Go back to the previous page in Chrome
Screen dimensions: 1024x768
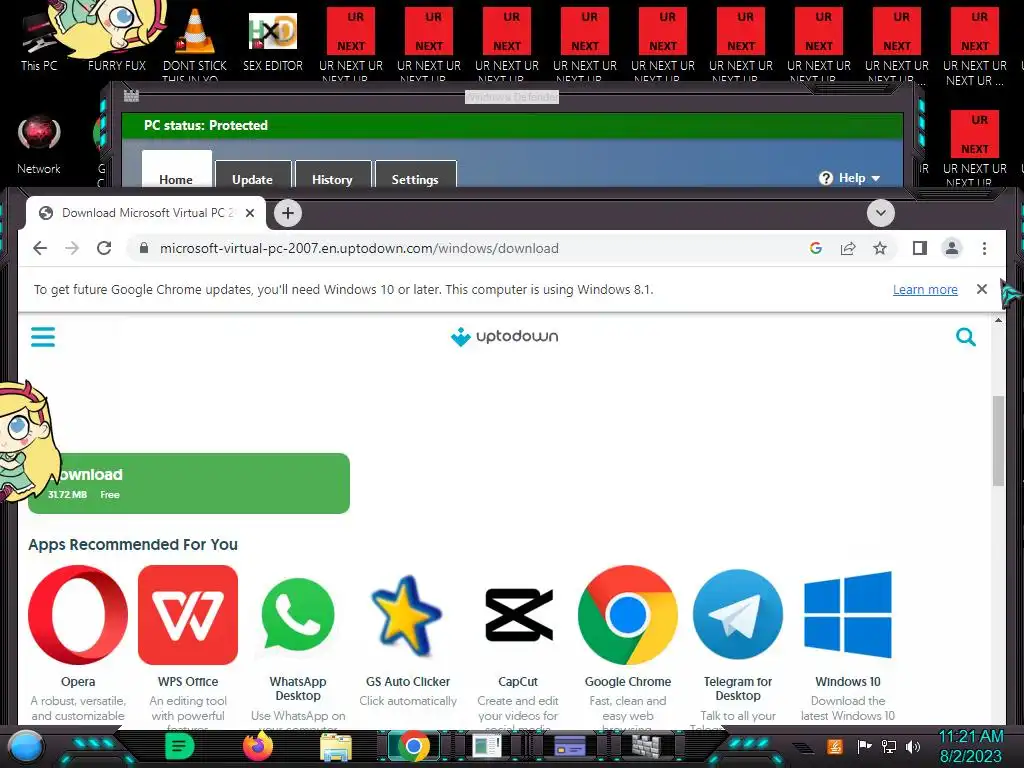pos(40,248)
